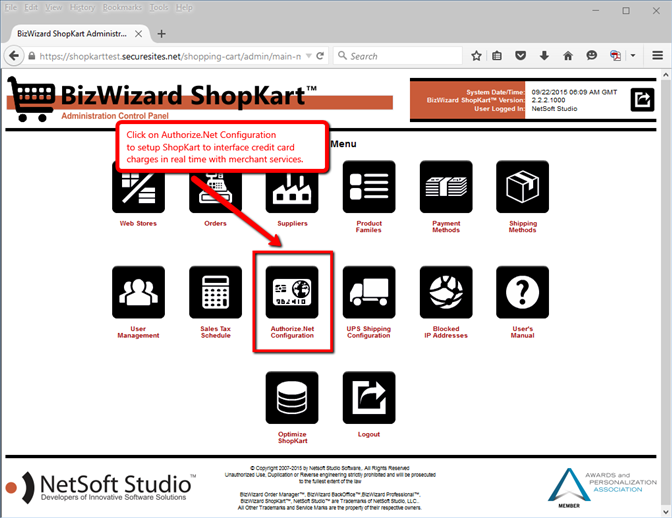The image size is (672, 518).
Task: Click the User's Manual text link
Action: [x=523, y=332]
